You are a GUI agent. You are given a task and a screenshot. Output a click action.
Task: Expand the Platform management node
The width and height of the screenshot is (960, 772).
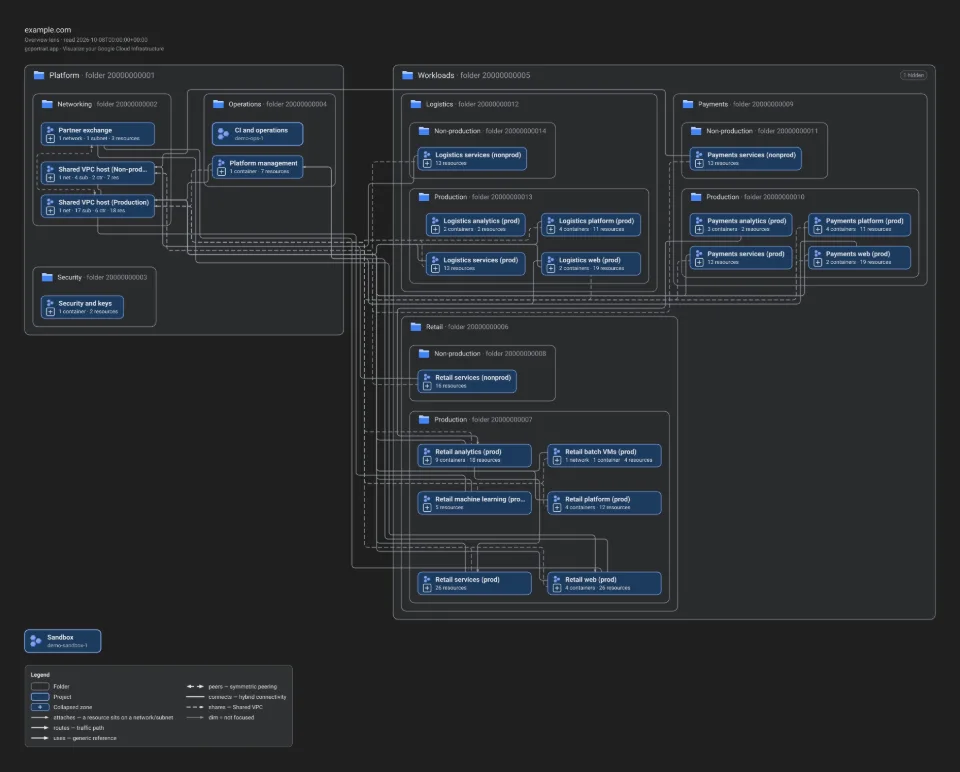(222, 171)
